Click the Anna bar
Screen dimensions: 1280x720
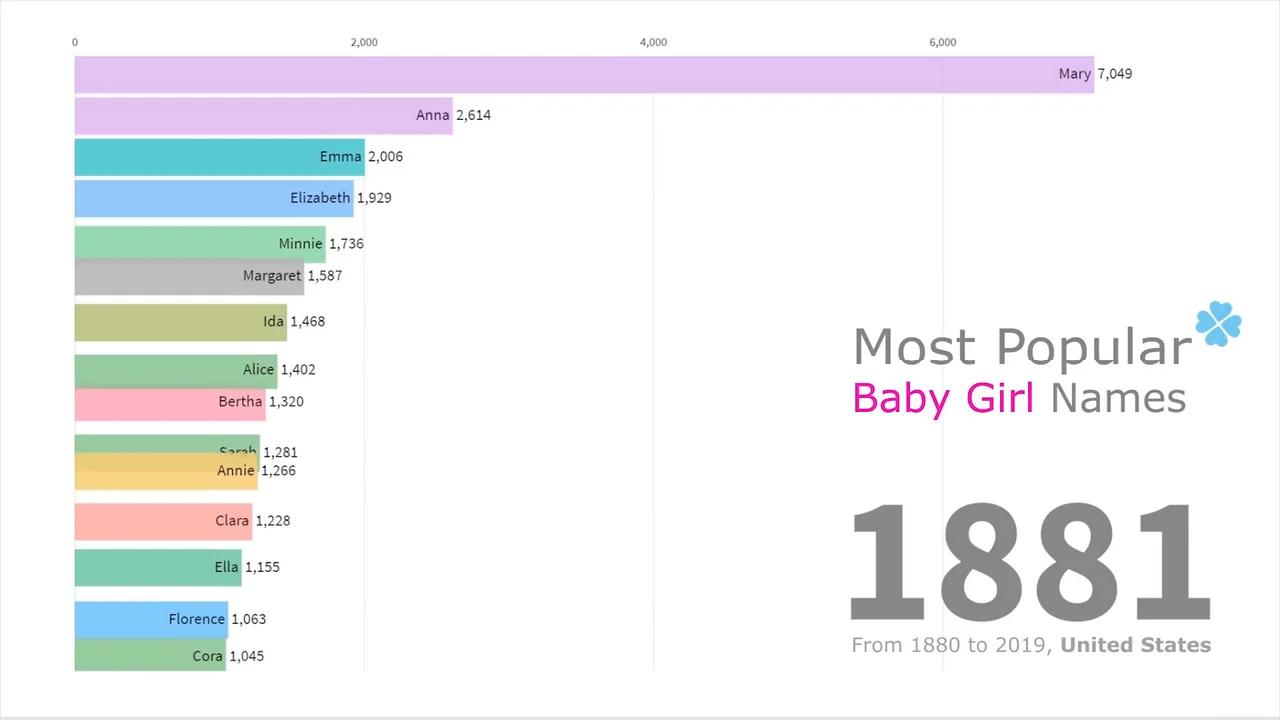coord(250,115)
